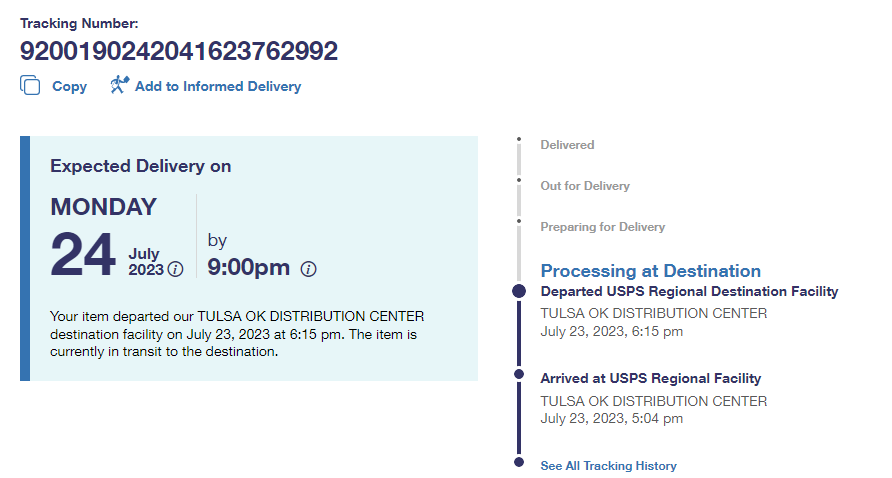The width and height of the screenshot is (892, 478).
Task: Click the Copy text link
Action: (69, 87)
